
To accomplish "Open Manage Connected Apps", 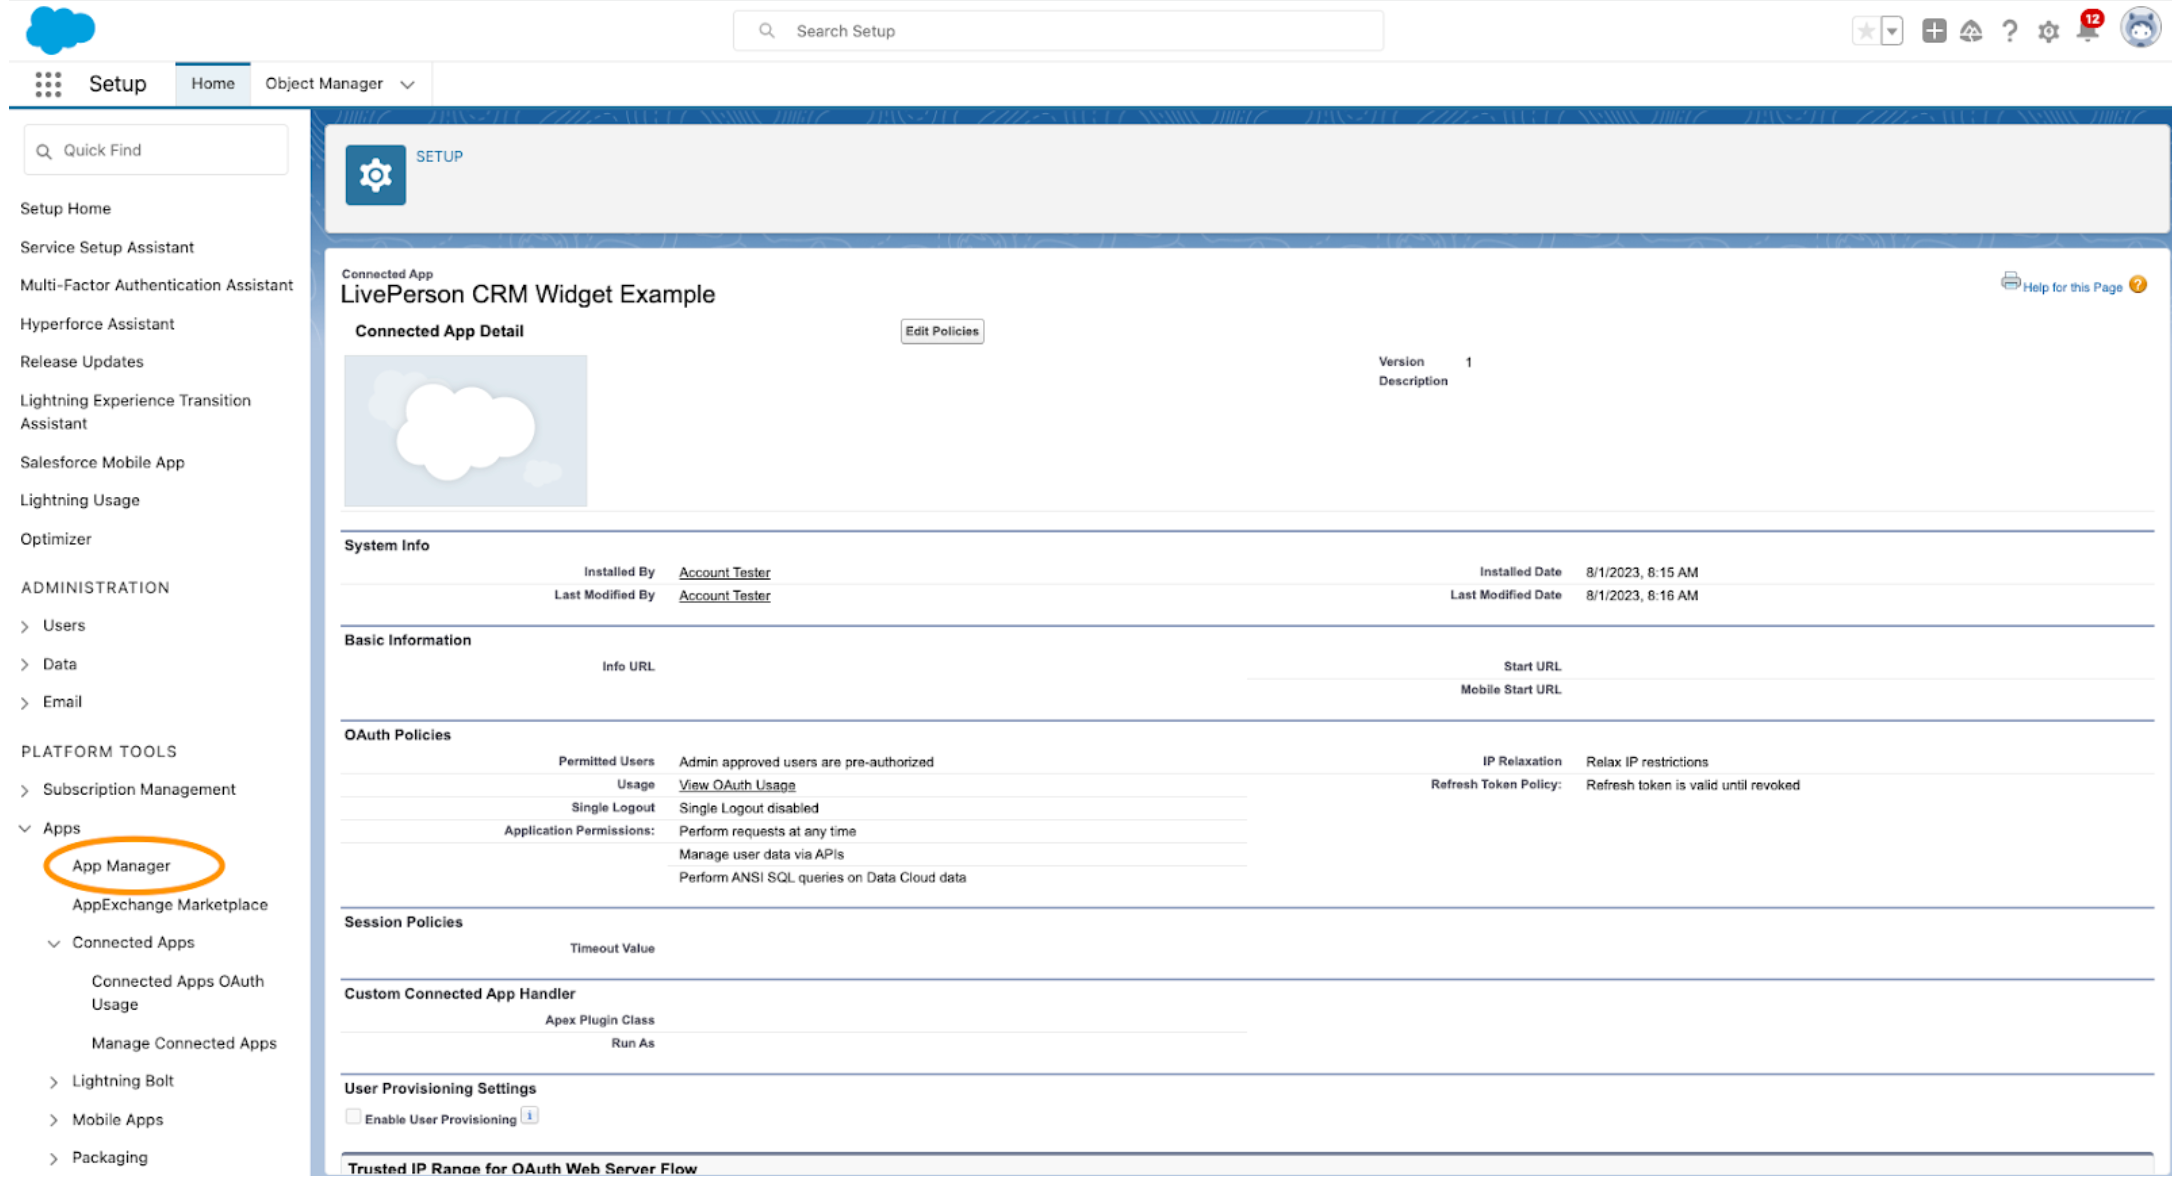I will point(184,1044).
